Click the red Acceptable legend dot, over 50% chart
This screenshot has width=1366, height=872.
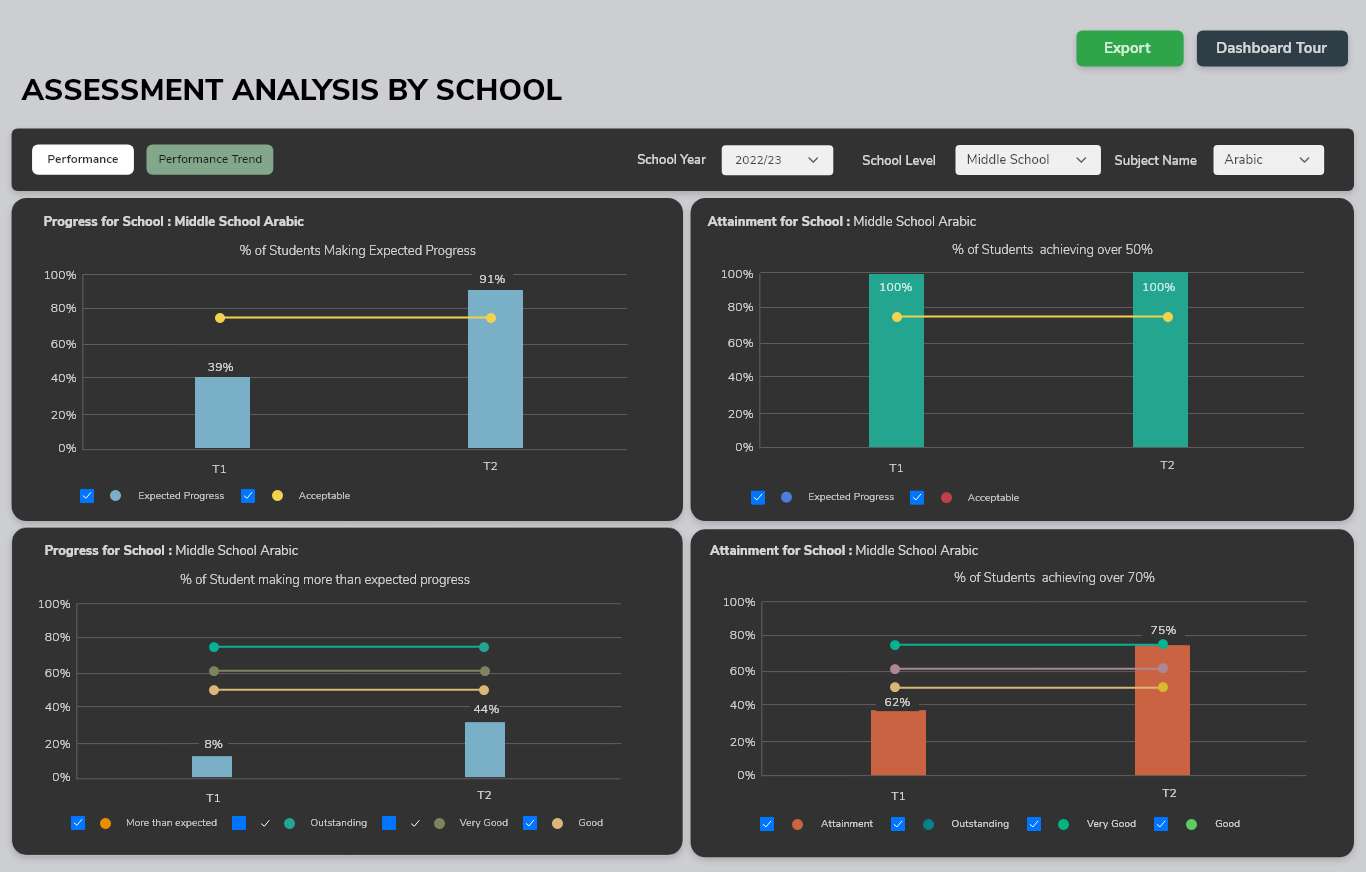(946, 497)
